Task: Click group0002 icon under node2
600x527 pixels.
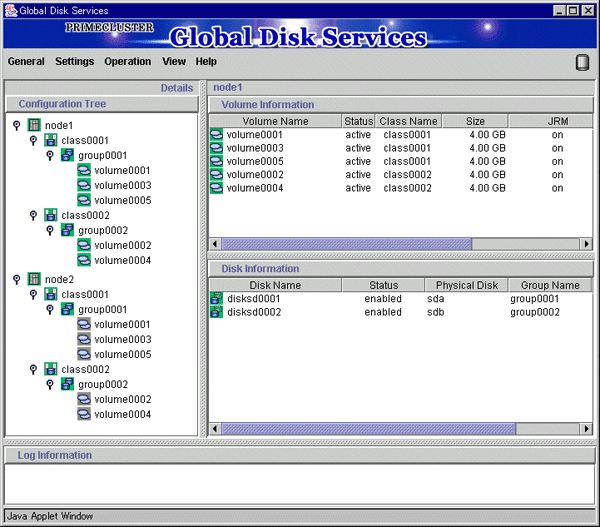Action: click(67, 384)
